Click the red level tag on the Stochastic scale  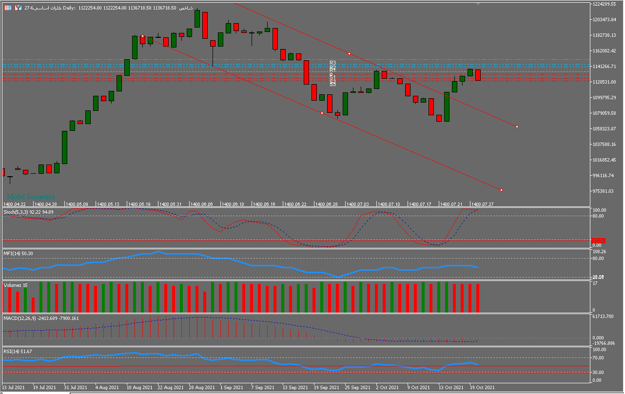pyautogui.click(x=599, y=241)
